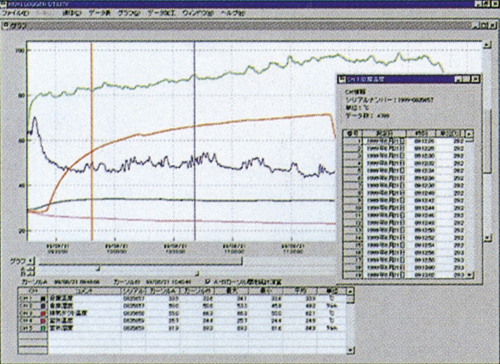This screenshot has height=364, width=500.
Task: Click the pink-red color swatch of CH4
Action: click(x=43, y=320)
